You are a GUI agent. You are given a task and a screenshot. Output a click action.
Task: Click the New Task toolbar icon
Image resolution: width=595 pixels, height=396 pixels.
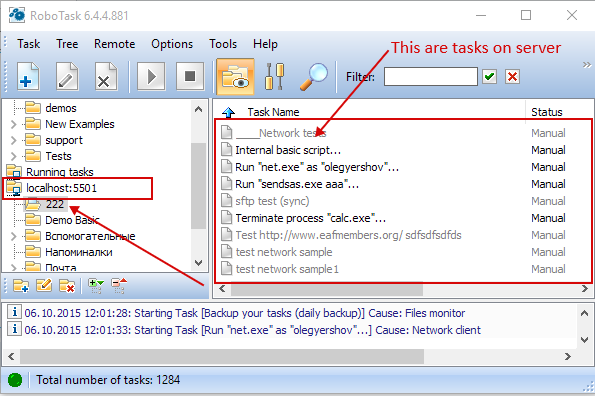(x=28, y=76)
